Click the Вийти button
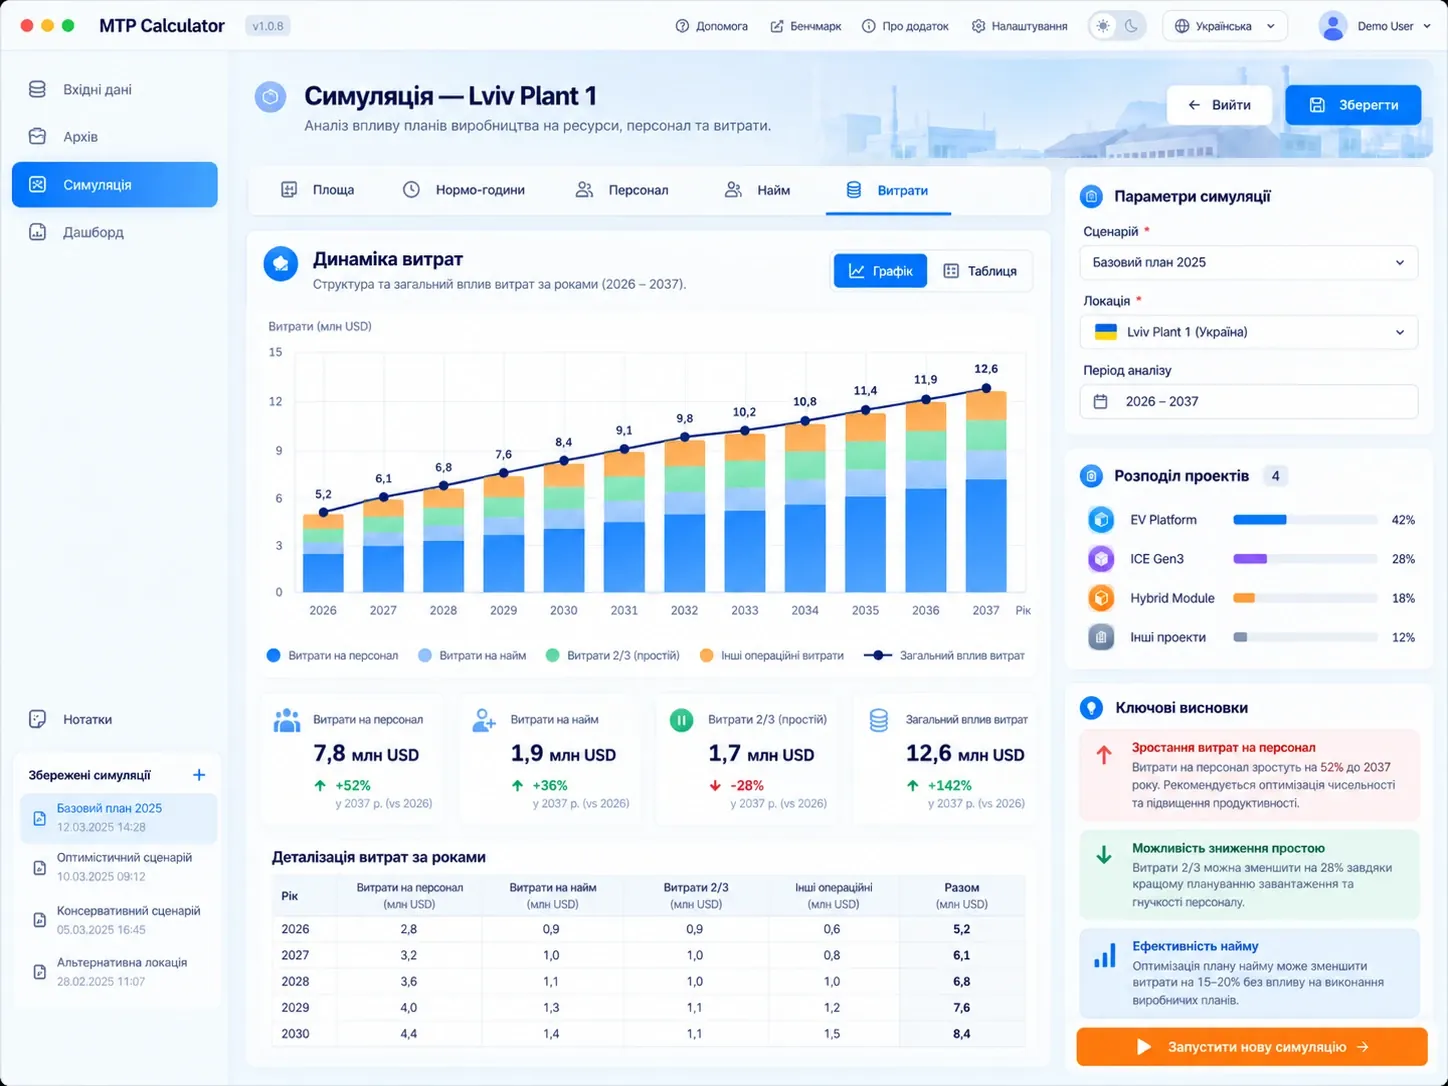 coord(1219,105)
